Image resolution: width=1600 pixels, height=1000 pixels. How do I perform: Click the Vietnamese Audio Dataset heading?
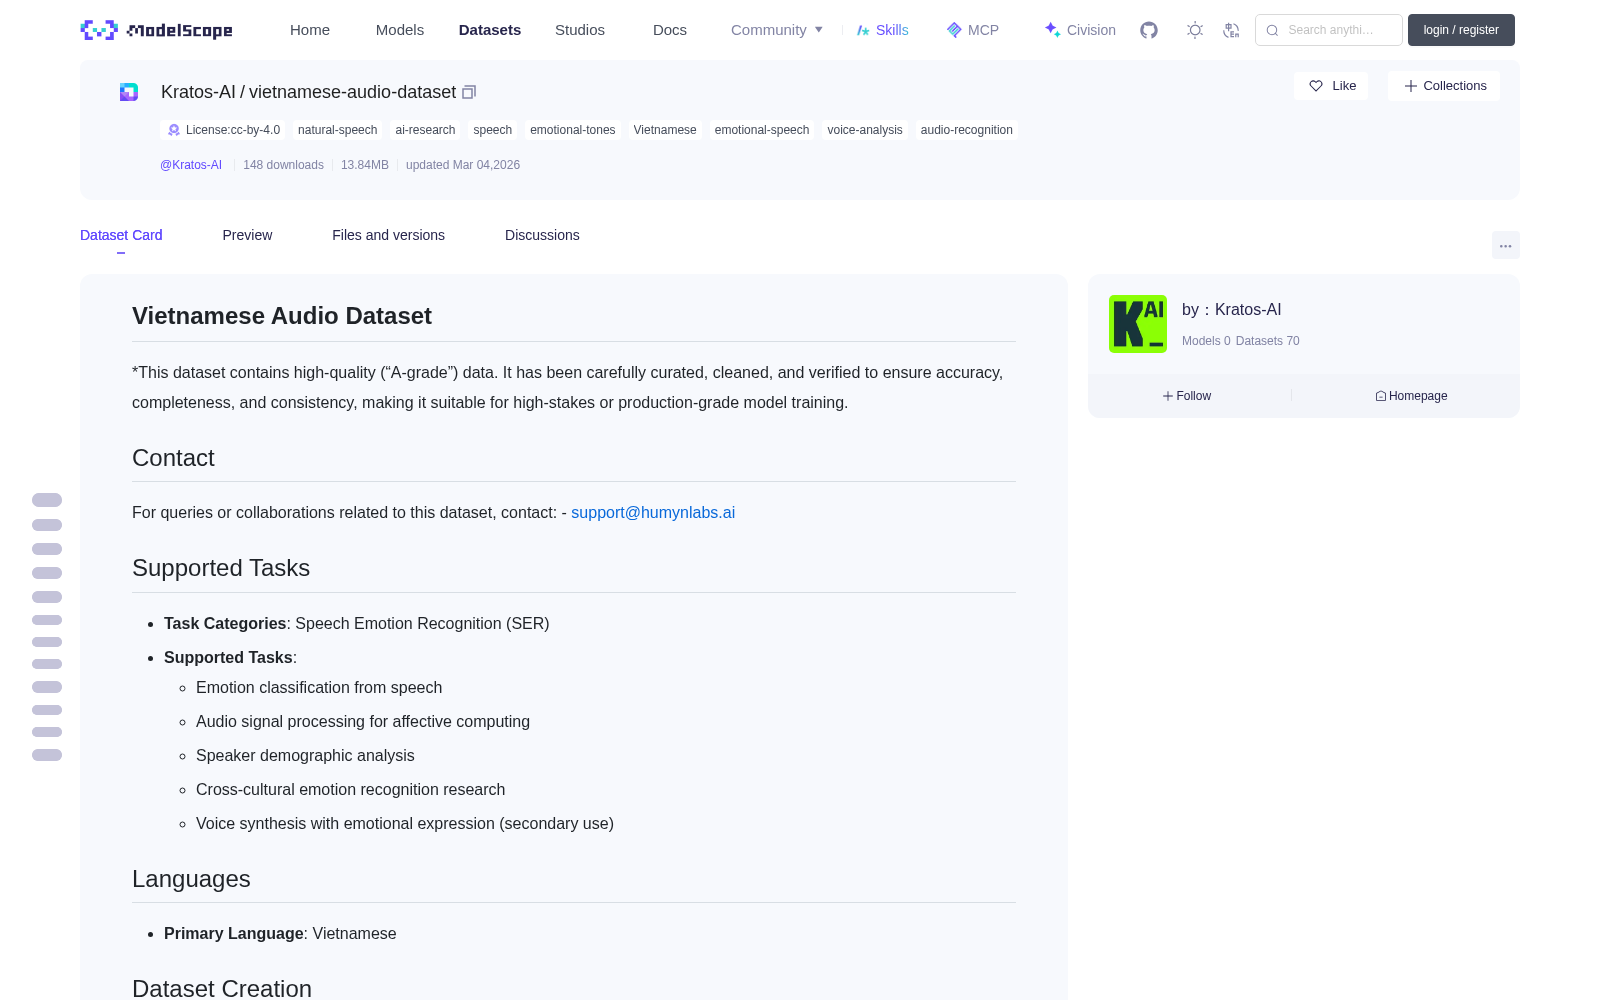pyautogui.click(x=282, y=316)
